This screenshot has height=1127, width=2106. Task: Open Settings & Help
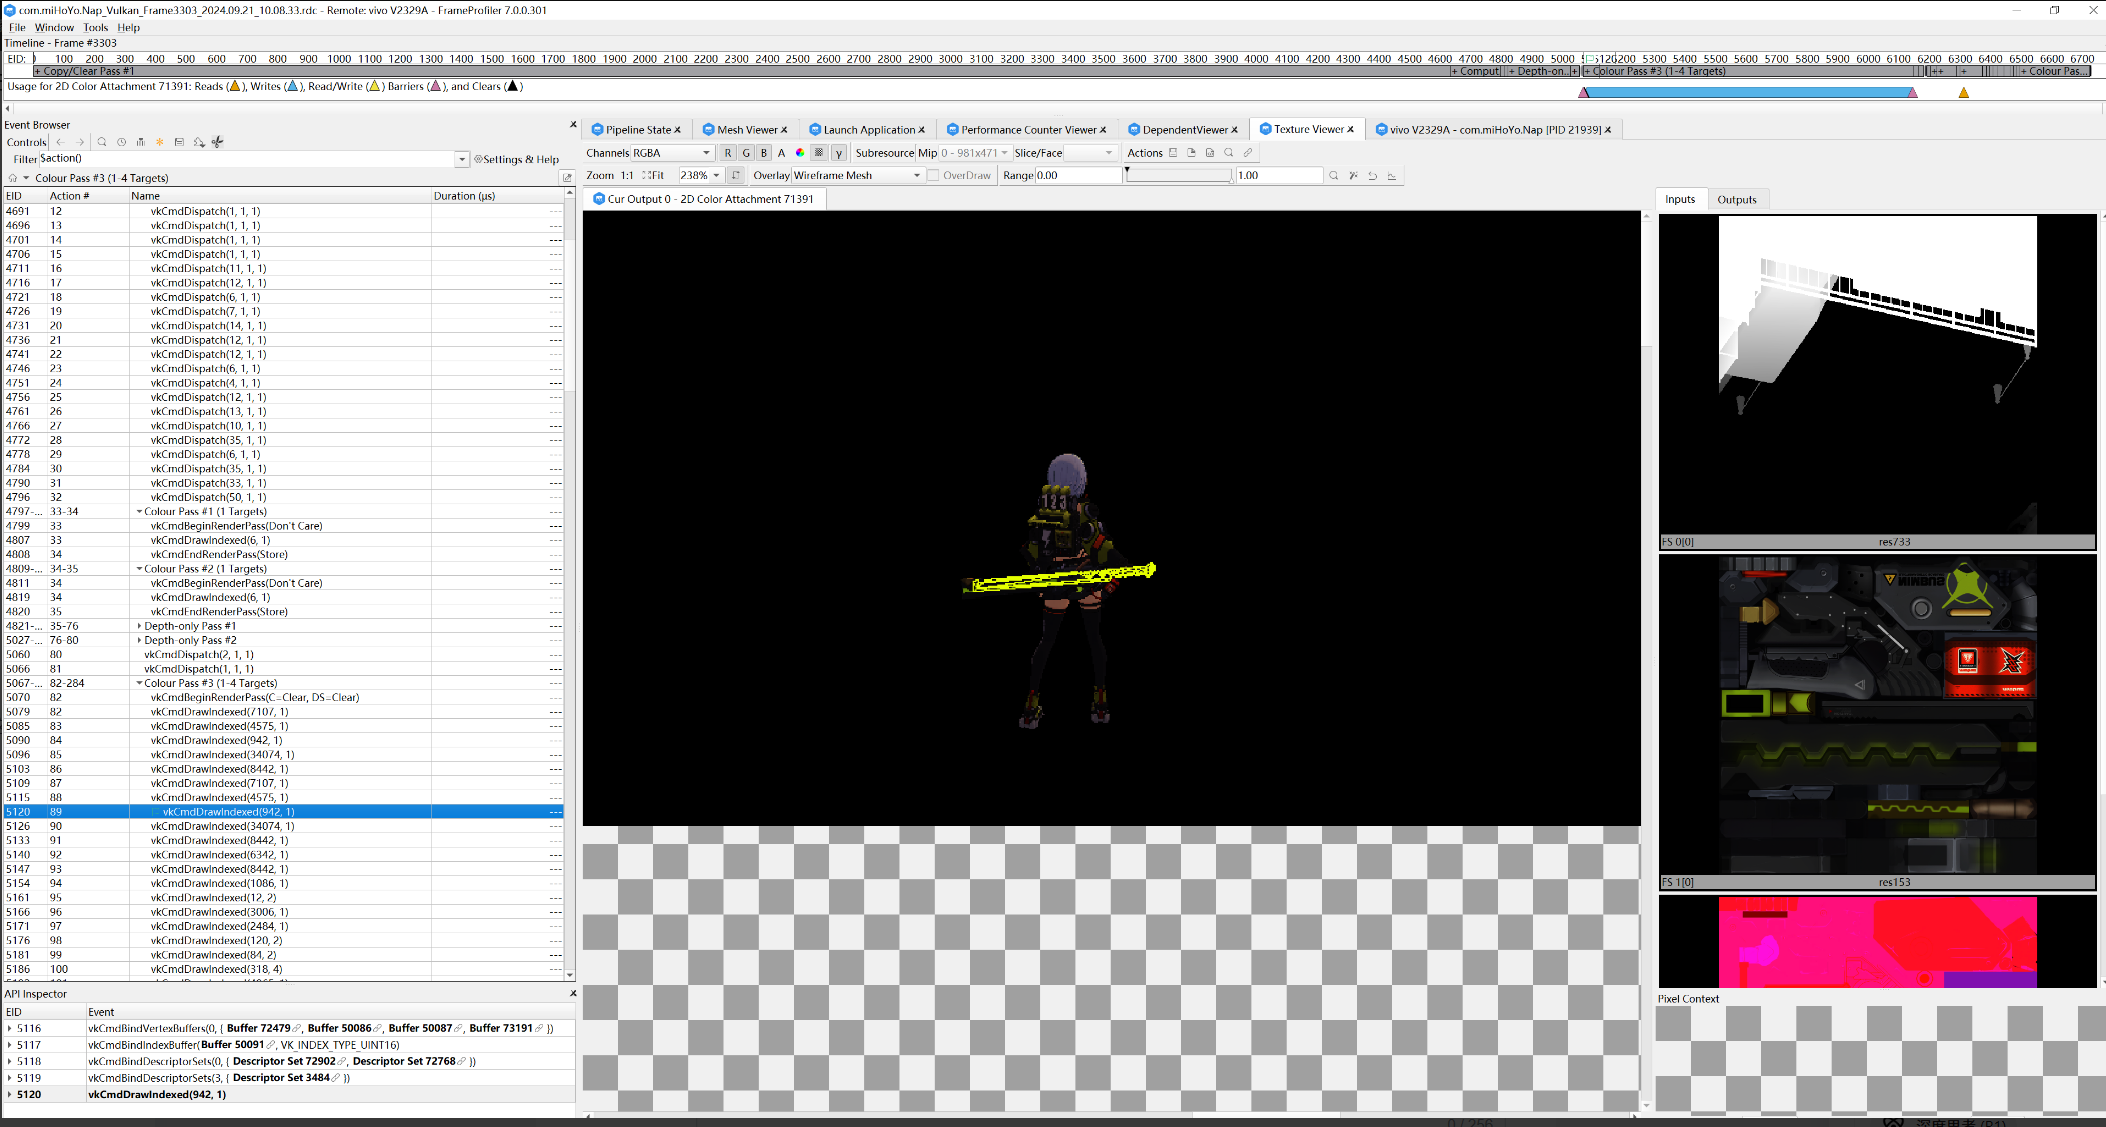512,158
